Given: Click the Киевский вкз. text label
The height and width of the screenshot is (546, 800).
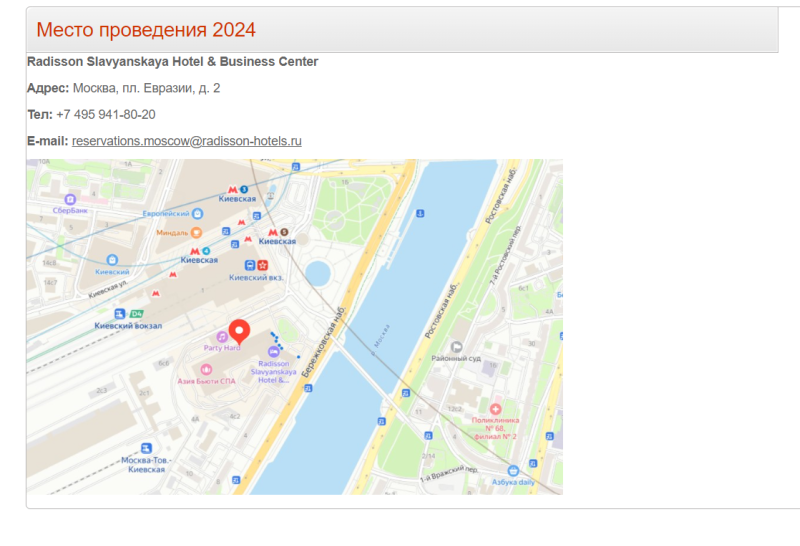Looking at the screenshot, I should (x=256, y=278).
